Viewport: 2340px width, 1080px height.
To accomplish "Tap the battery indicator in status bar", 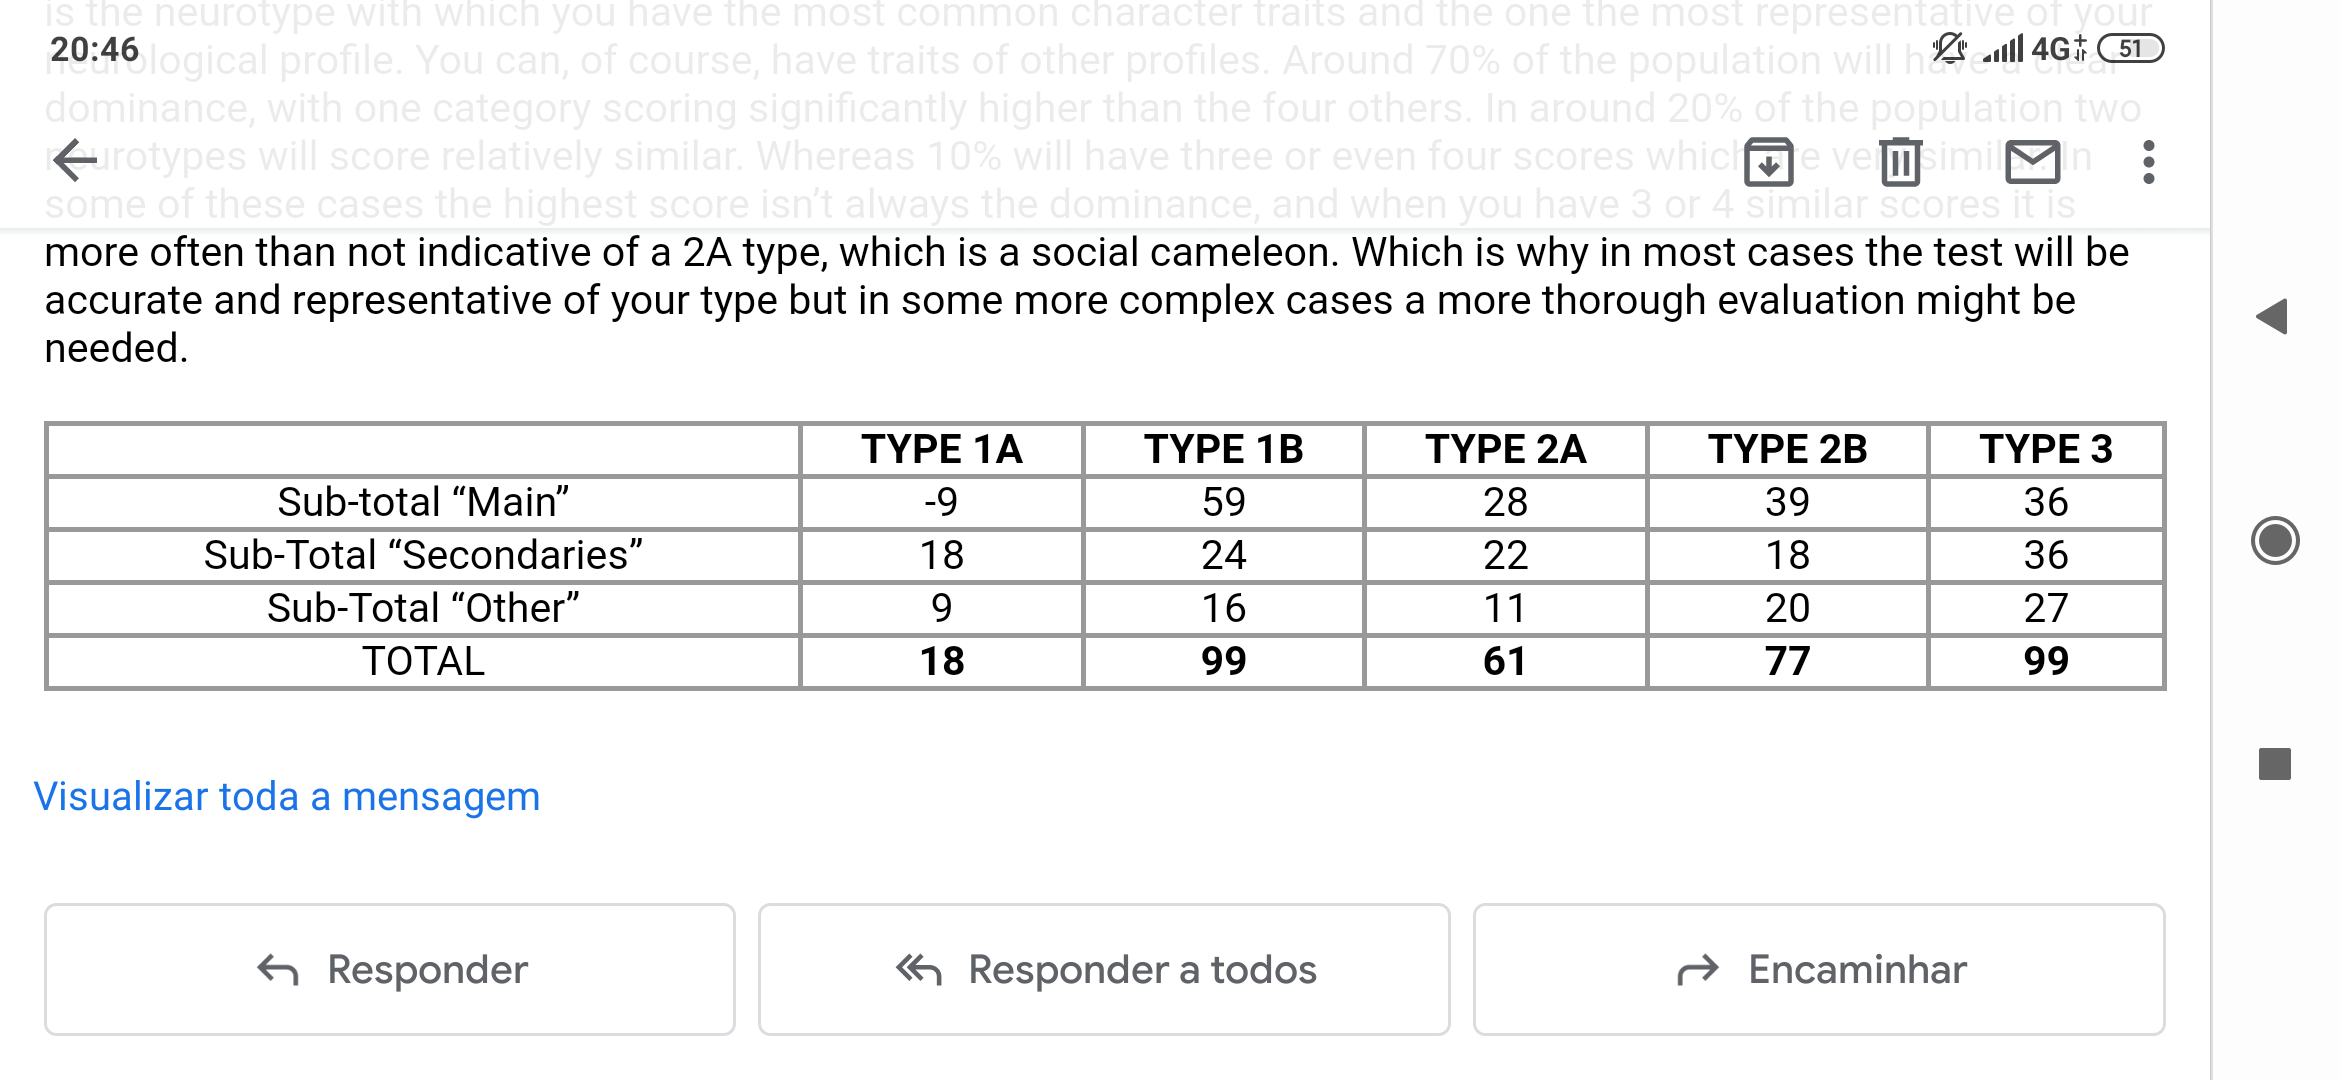I will [x=2130, y=48].
